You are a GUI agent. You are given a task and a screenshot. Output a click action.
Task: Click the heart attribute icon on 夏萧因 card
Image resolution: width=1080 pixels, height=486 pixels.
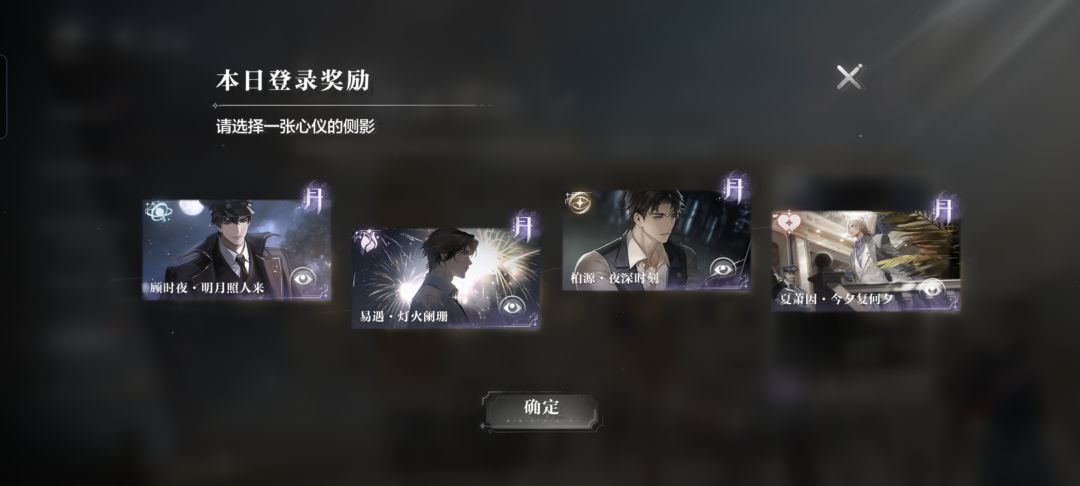786,222
